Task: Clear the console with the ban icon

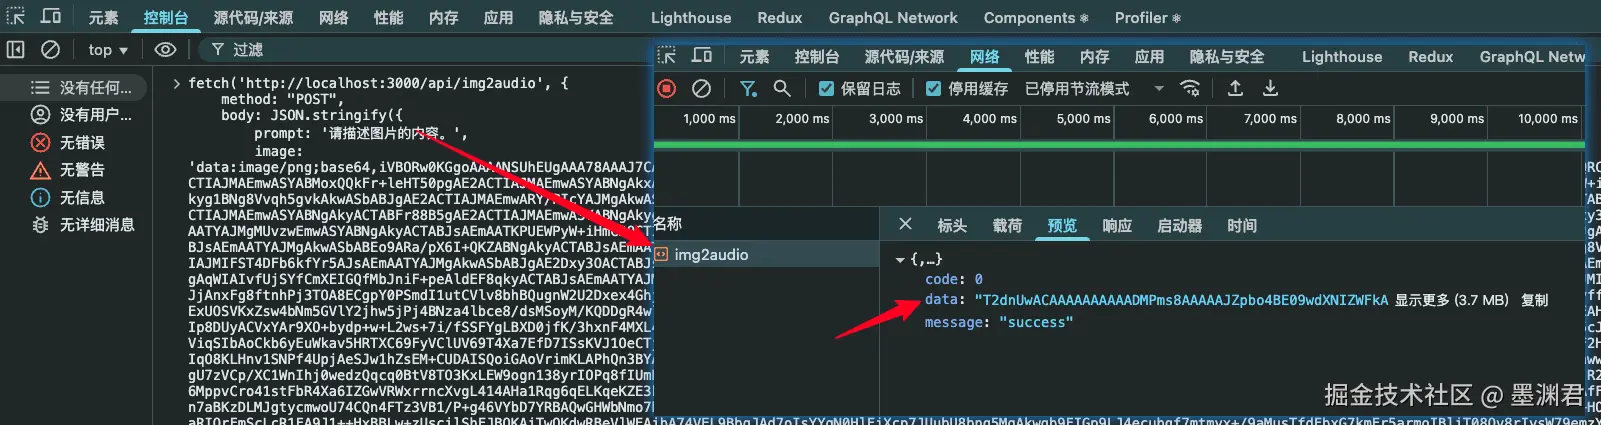Action: (x=50, y=49)
